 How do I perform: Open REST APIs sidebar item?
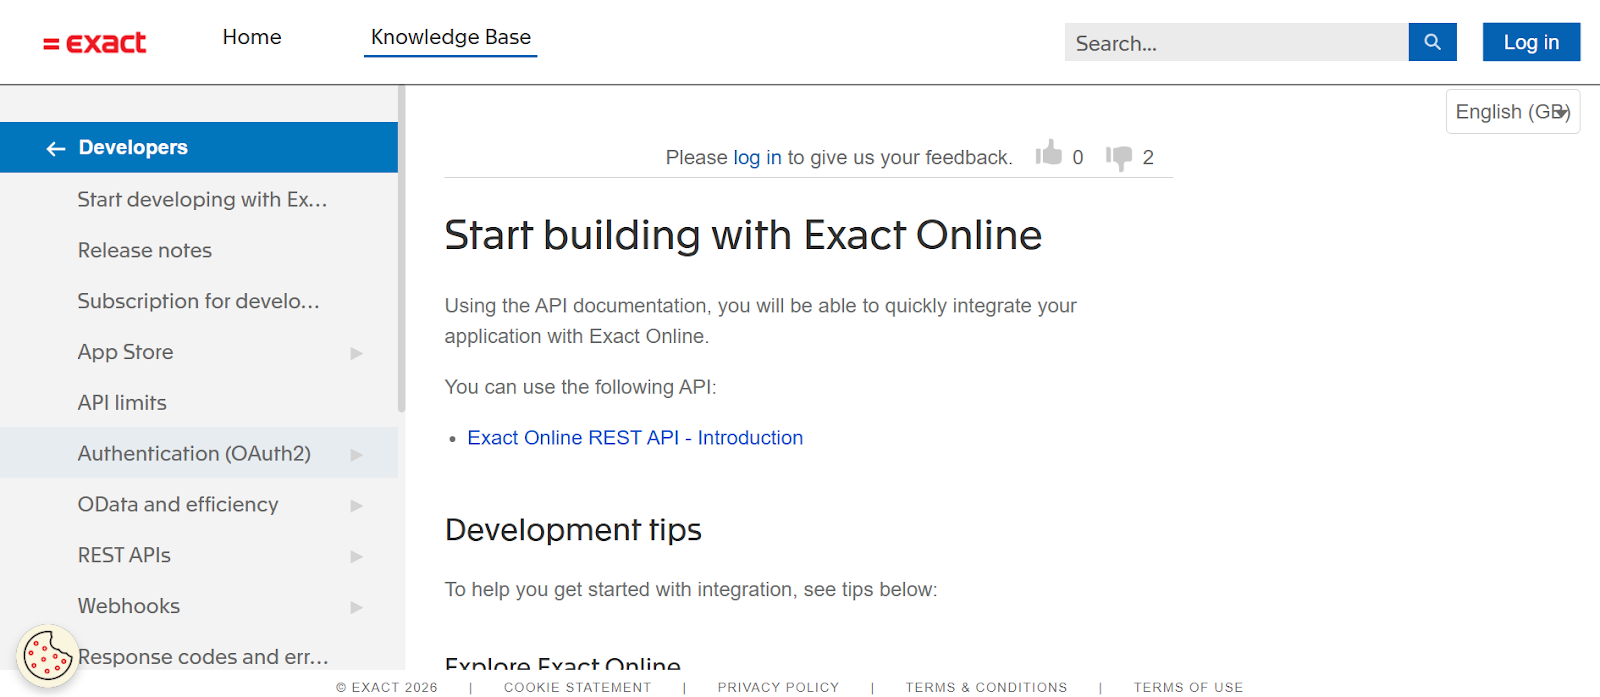(x=124, y=555)
